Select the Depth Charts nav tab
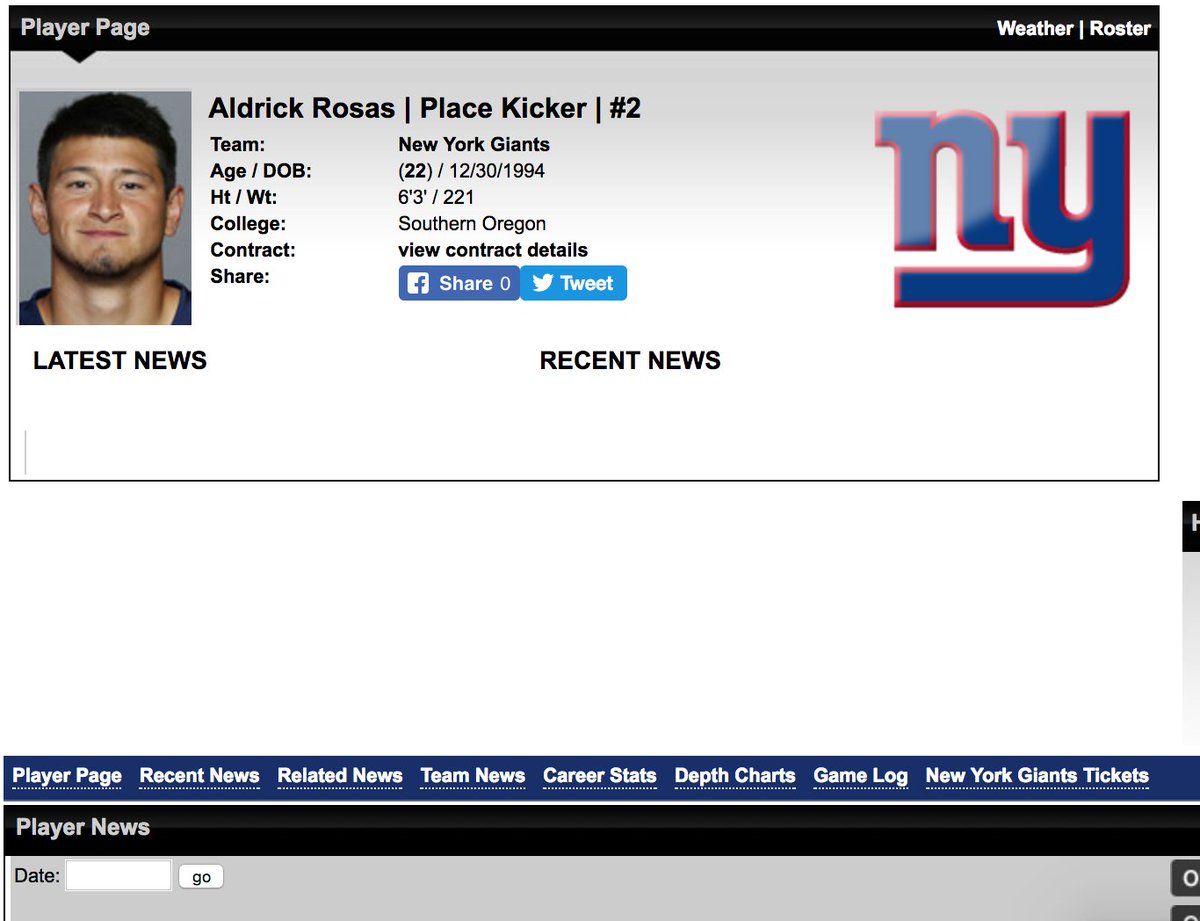The height and width of the screenshot is (921, 1200). 735,776
